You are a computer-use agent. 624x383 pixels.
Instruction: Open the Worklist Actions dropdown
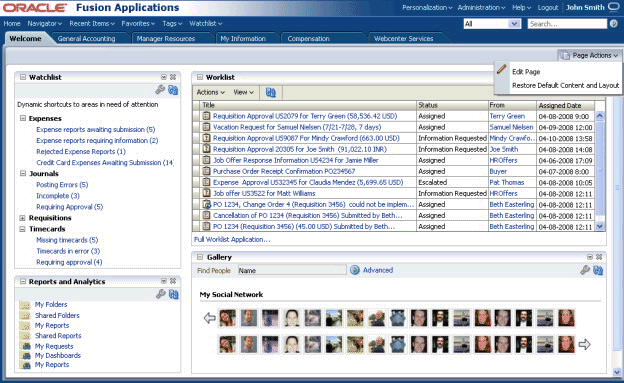pyautogui.click(x=211, y=92)
